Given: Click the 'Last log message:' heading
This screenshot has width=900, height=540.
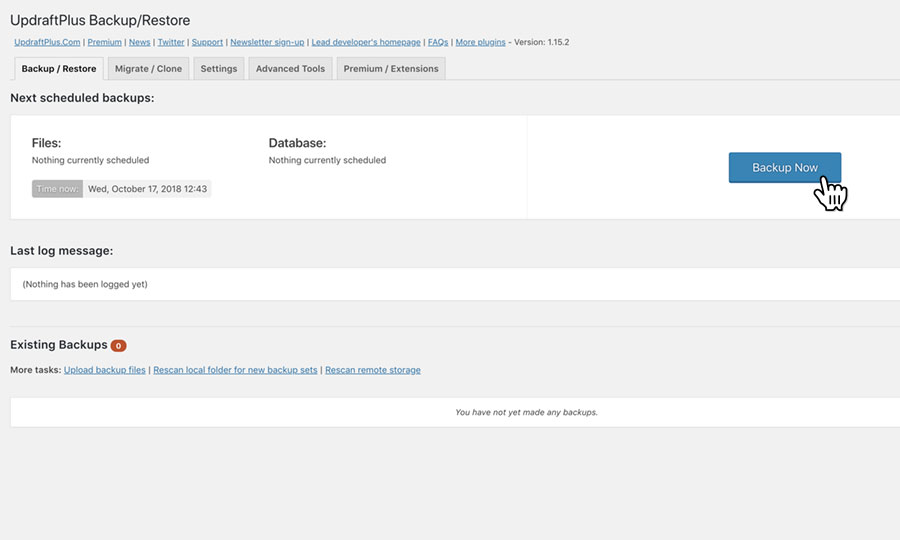Looking at the screenshot, I should tap(61, 251).
